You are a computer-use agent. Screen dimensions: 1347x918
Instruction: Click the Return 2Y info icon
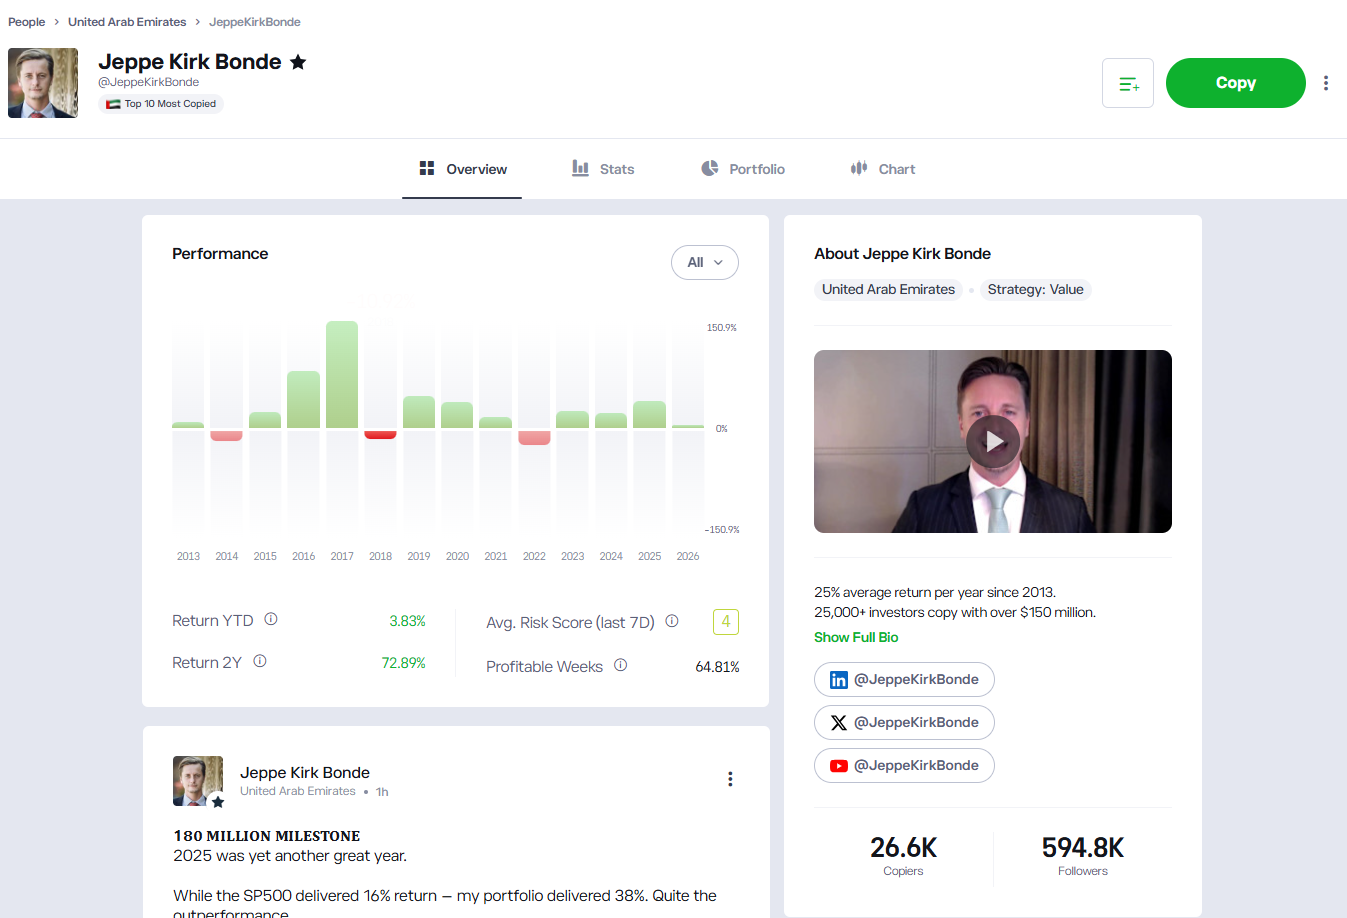pos(260,662)
